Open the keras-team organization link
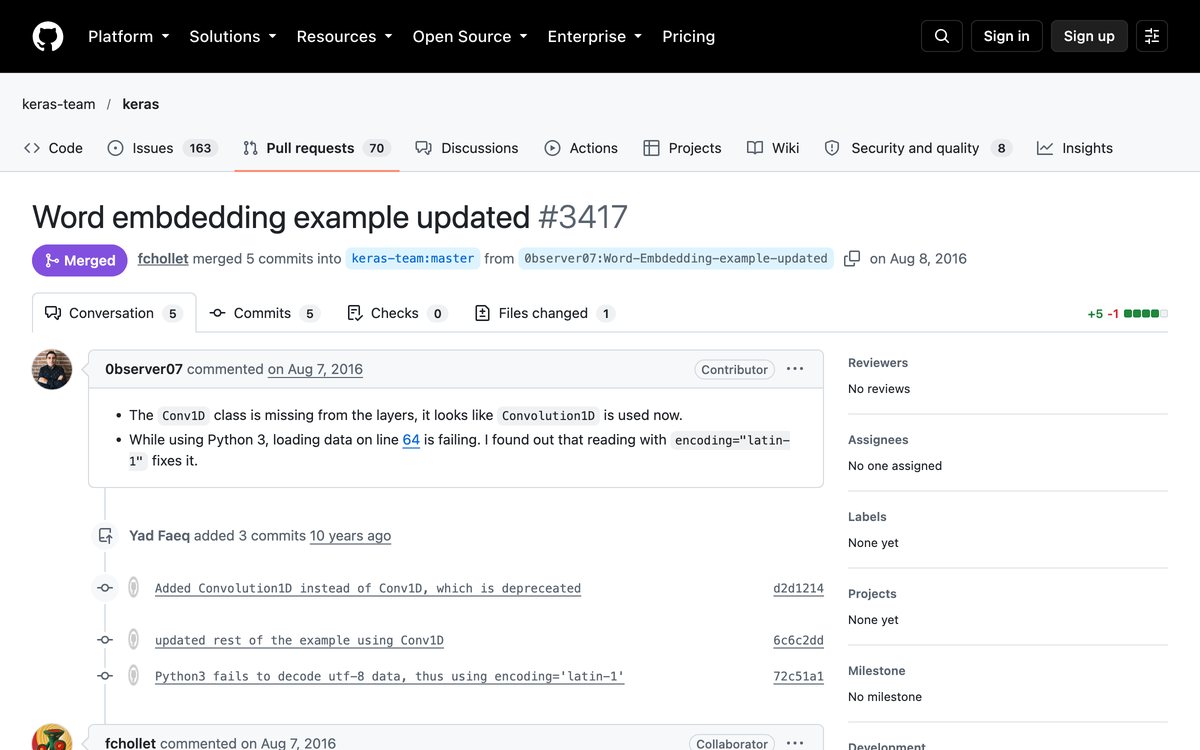The image size is (1200, 750). point(59,104)
